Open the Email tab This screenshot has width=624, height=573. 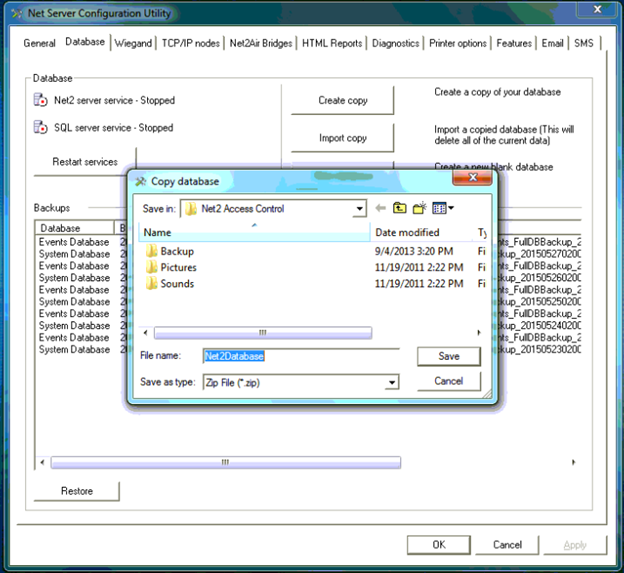click(552, 43)
